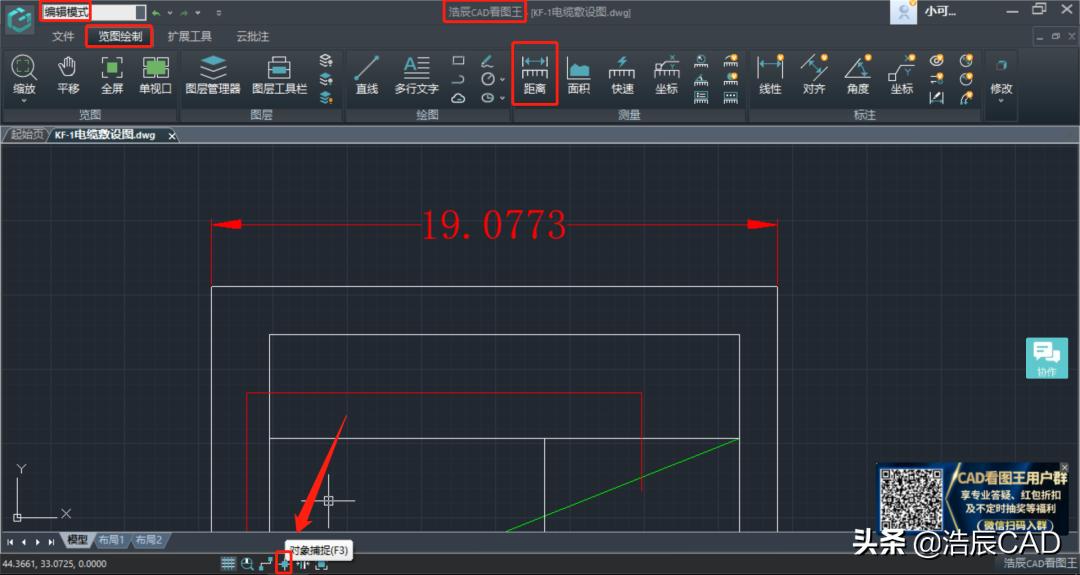Image resolution: width=1080 pixels, height=575 pixels.
Task: Click the coordinates readout 44.3661, 33.0725, 0.0000
Action: click(55, 564)
